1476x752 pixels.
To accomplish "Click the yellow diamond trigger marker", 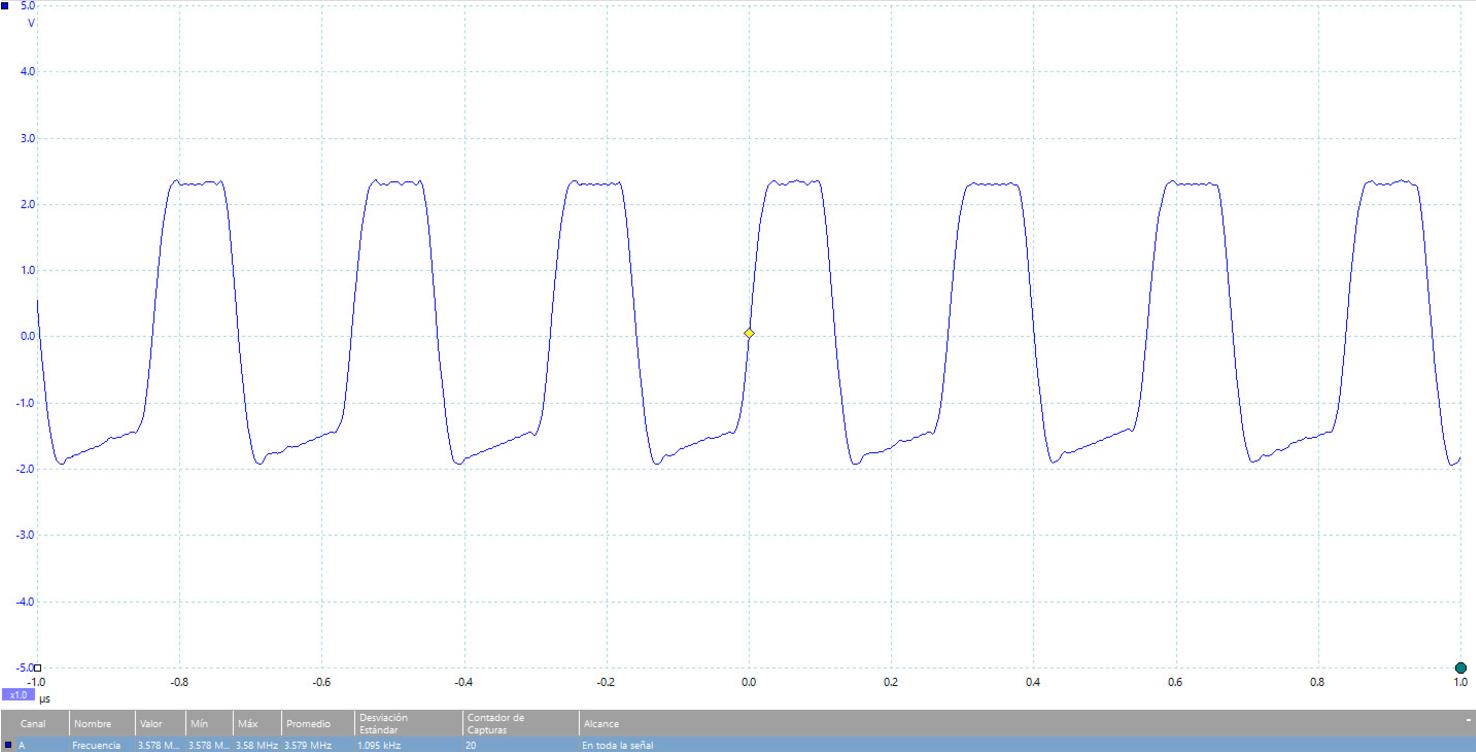I will coord(749,333).
